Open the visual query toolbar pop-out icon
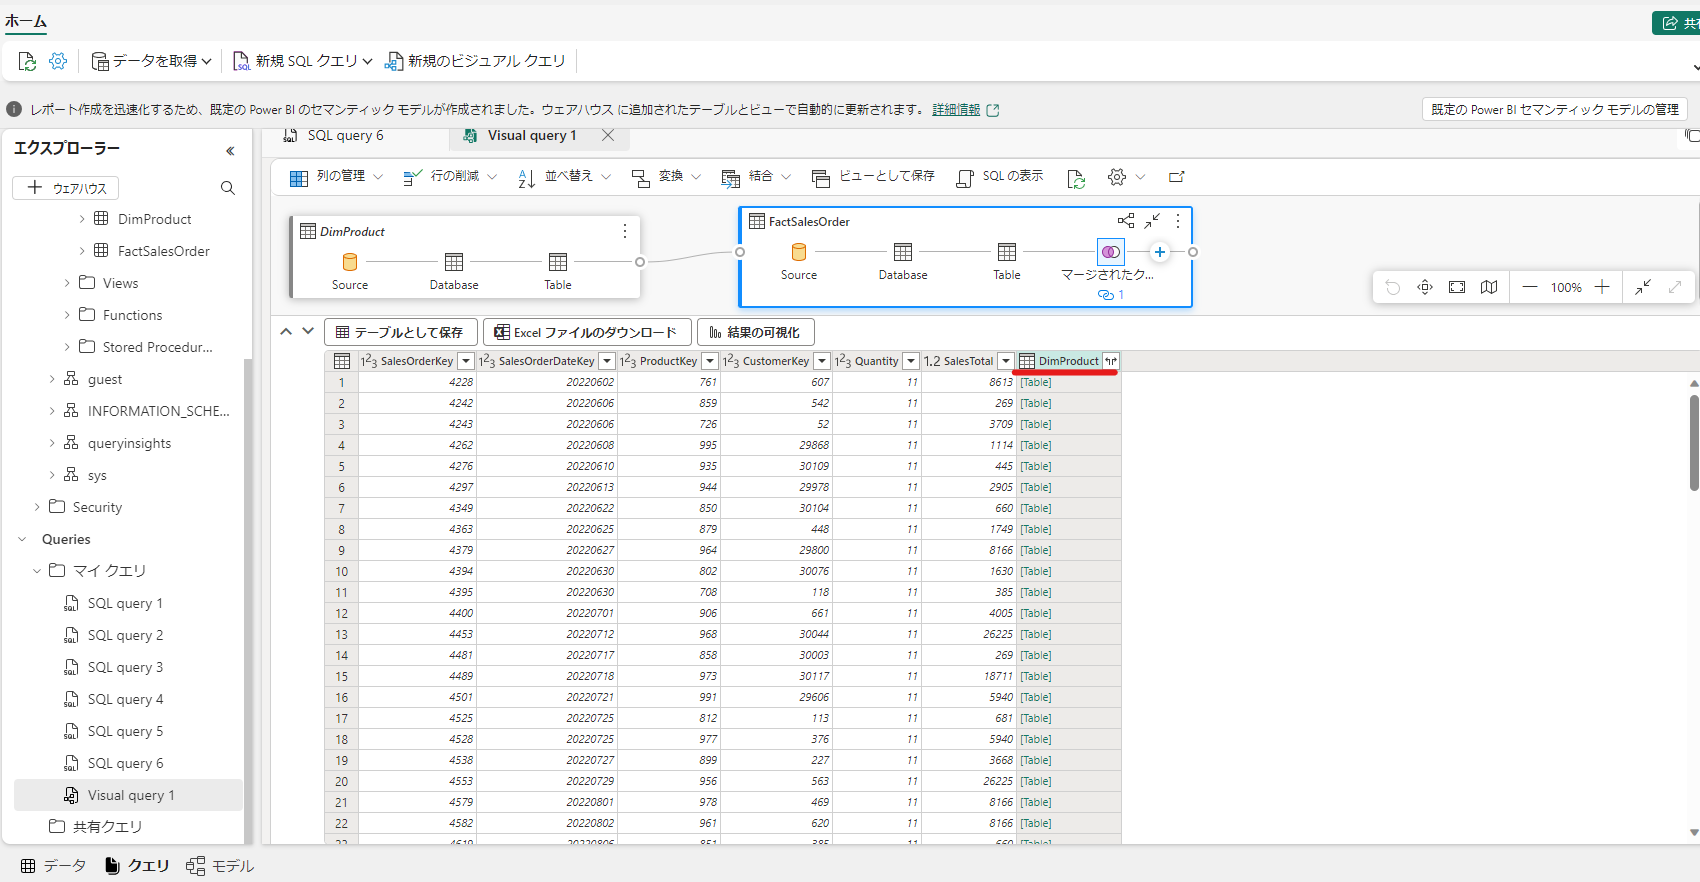This screenshot has width=1700, height=882. [1177, 177]
